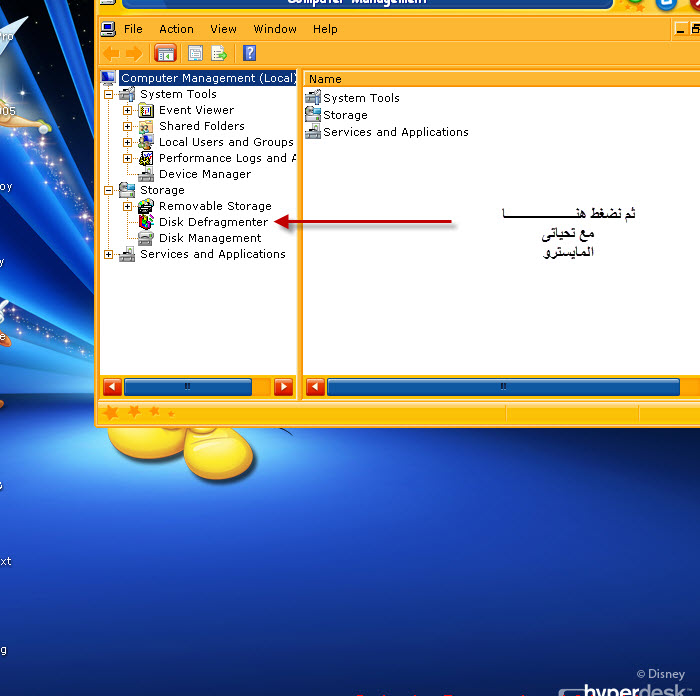Click Services and Applications icon in tree
This screenshot has width=700, height=696.
tap(127, 254)
